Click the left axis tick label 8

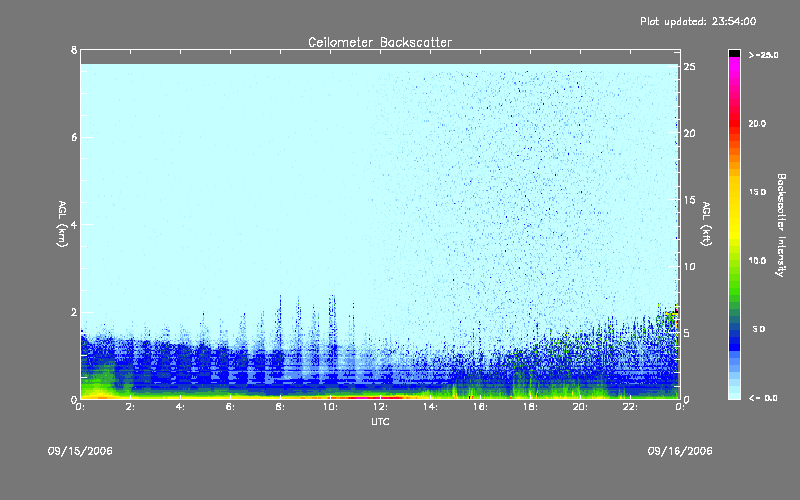[74, 50]
